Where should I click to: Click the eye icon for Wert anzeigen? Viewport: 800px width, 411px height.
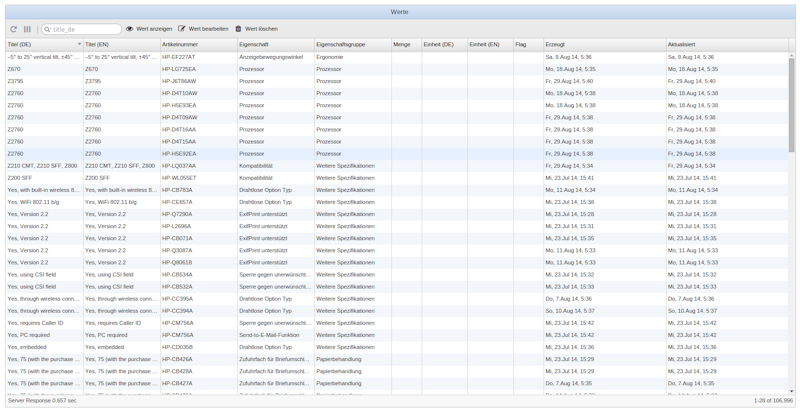[130, 29]
